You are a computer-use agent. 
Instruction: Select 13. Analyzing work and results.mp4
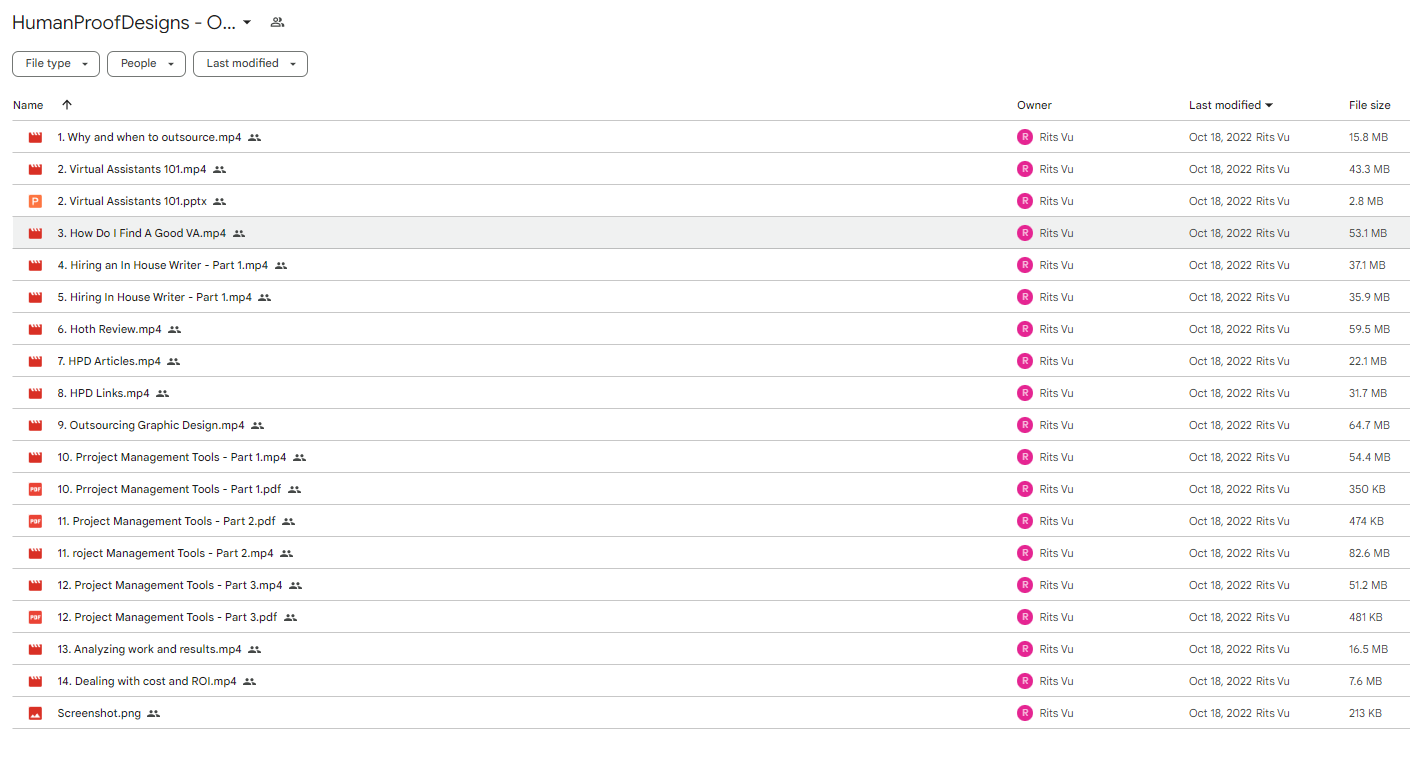pyautogui.click(x=149, y=649)
